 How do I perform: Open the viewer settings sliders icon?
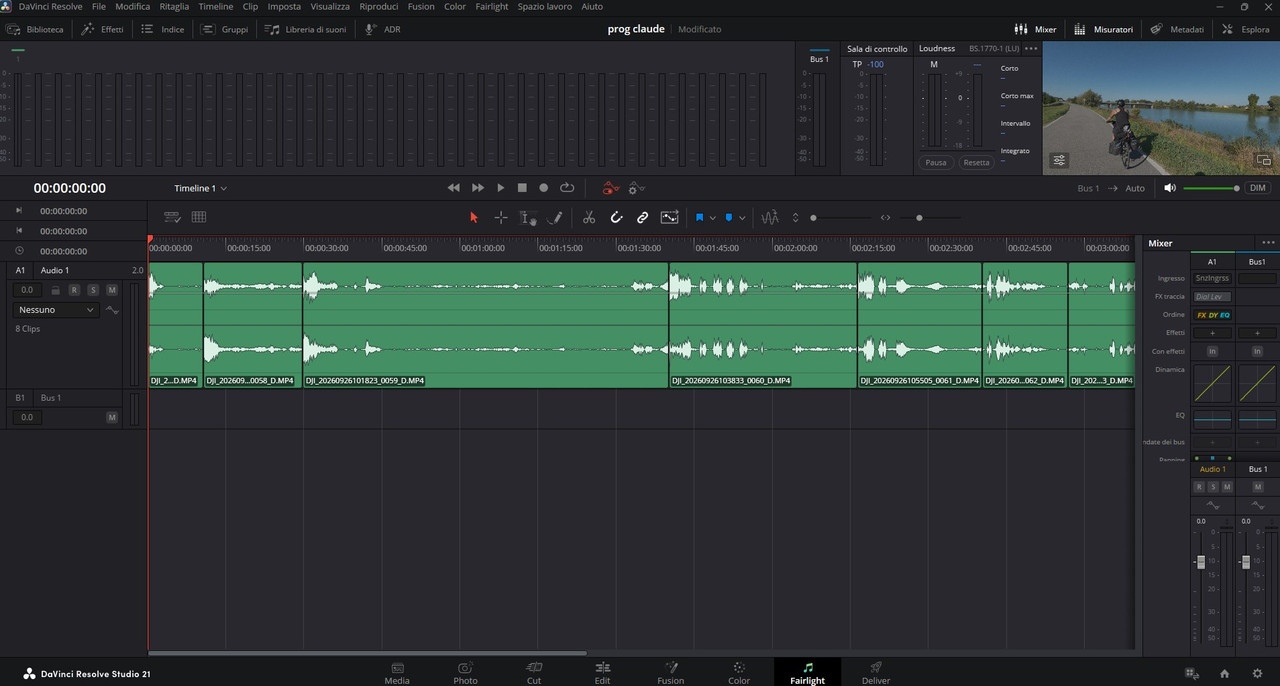(1059, 160)
